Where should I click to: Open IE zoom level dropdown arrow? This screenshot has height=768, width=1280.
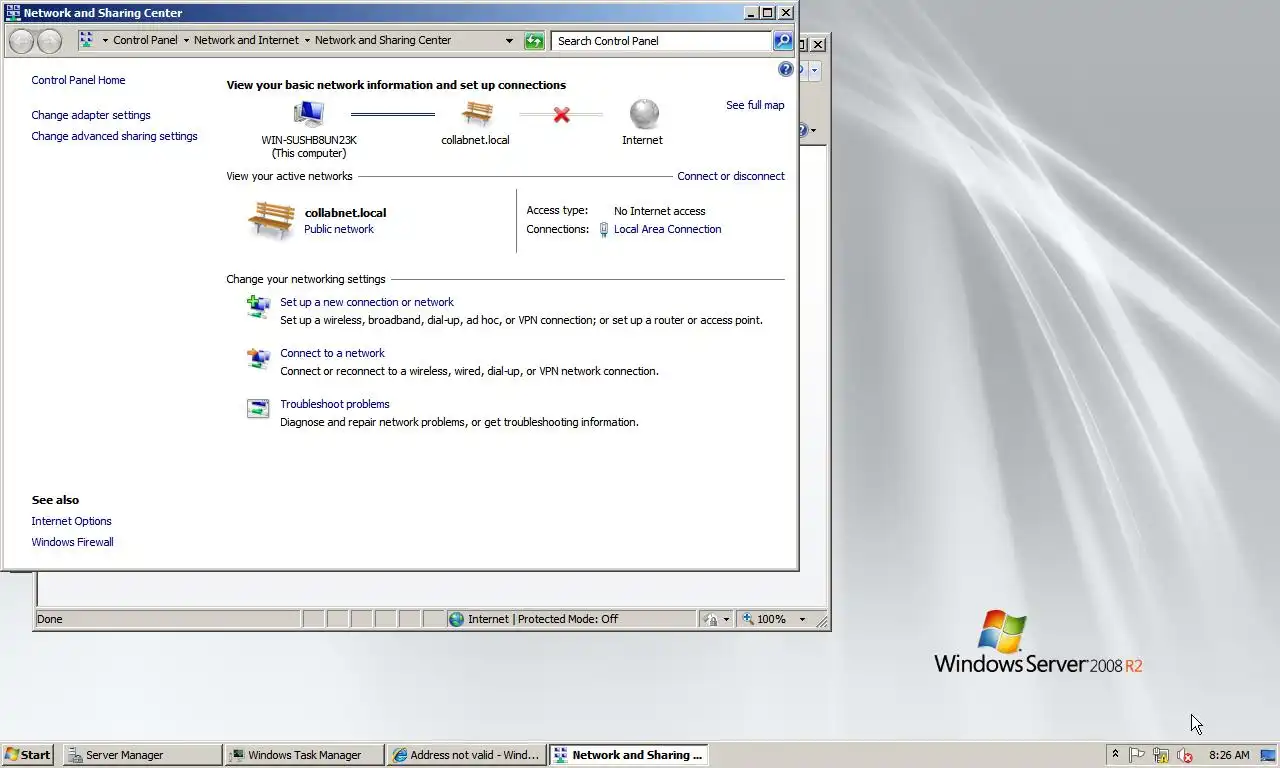point(802,619)
